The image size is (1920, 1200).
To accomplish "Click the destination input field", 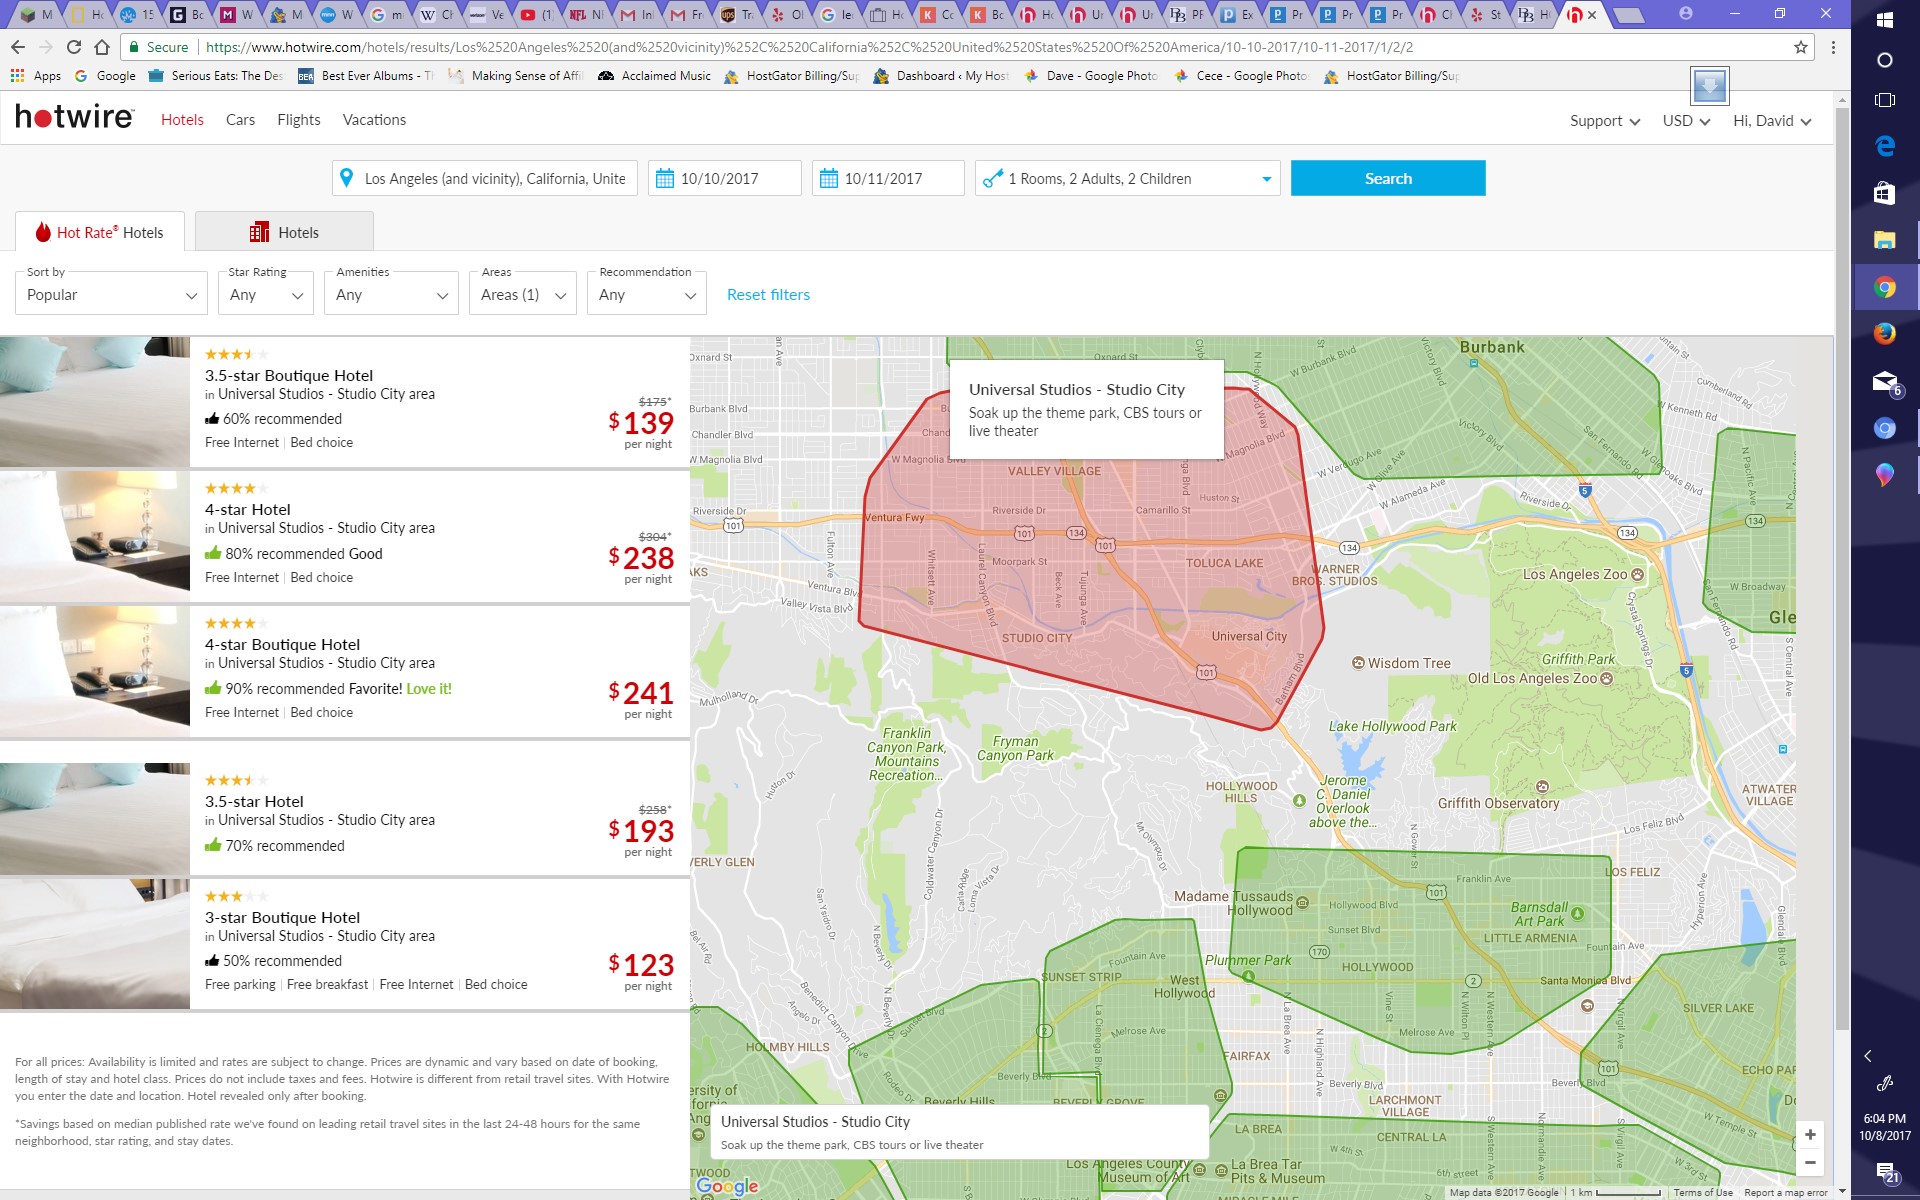I will pos(484,178).
